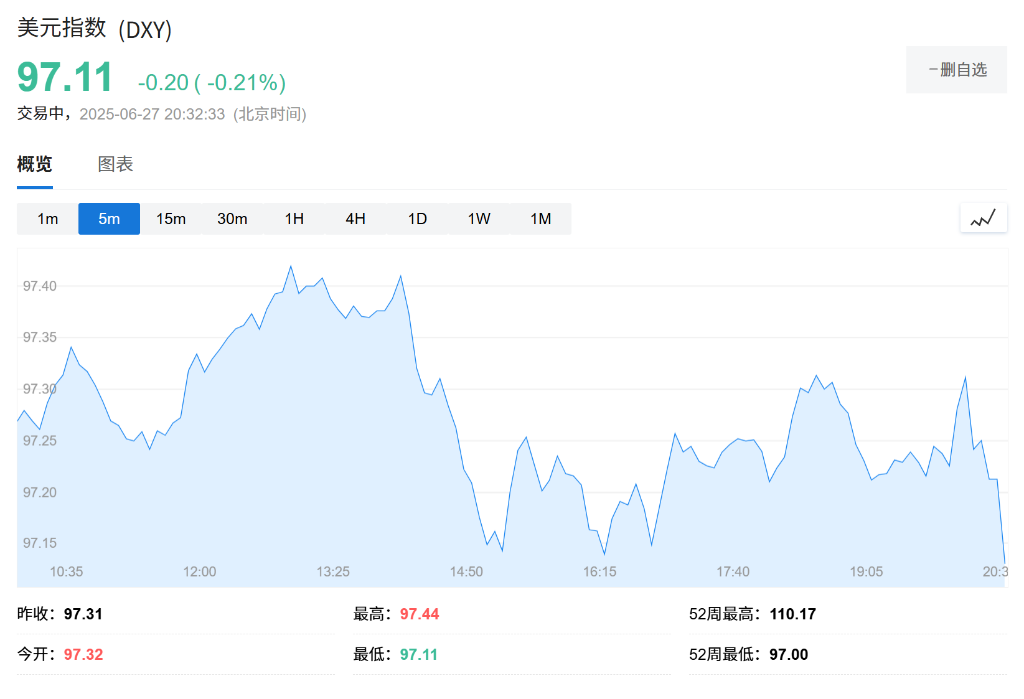Switch to the 1W interval
This screenshot has height=699, width=1024.
coord(478,218)
